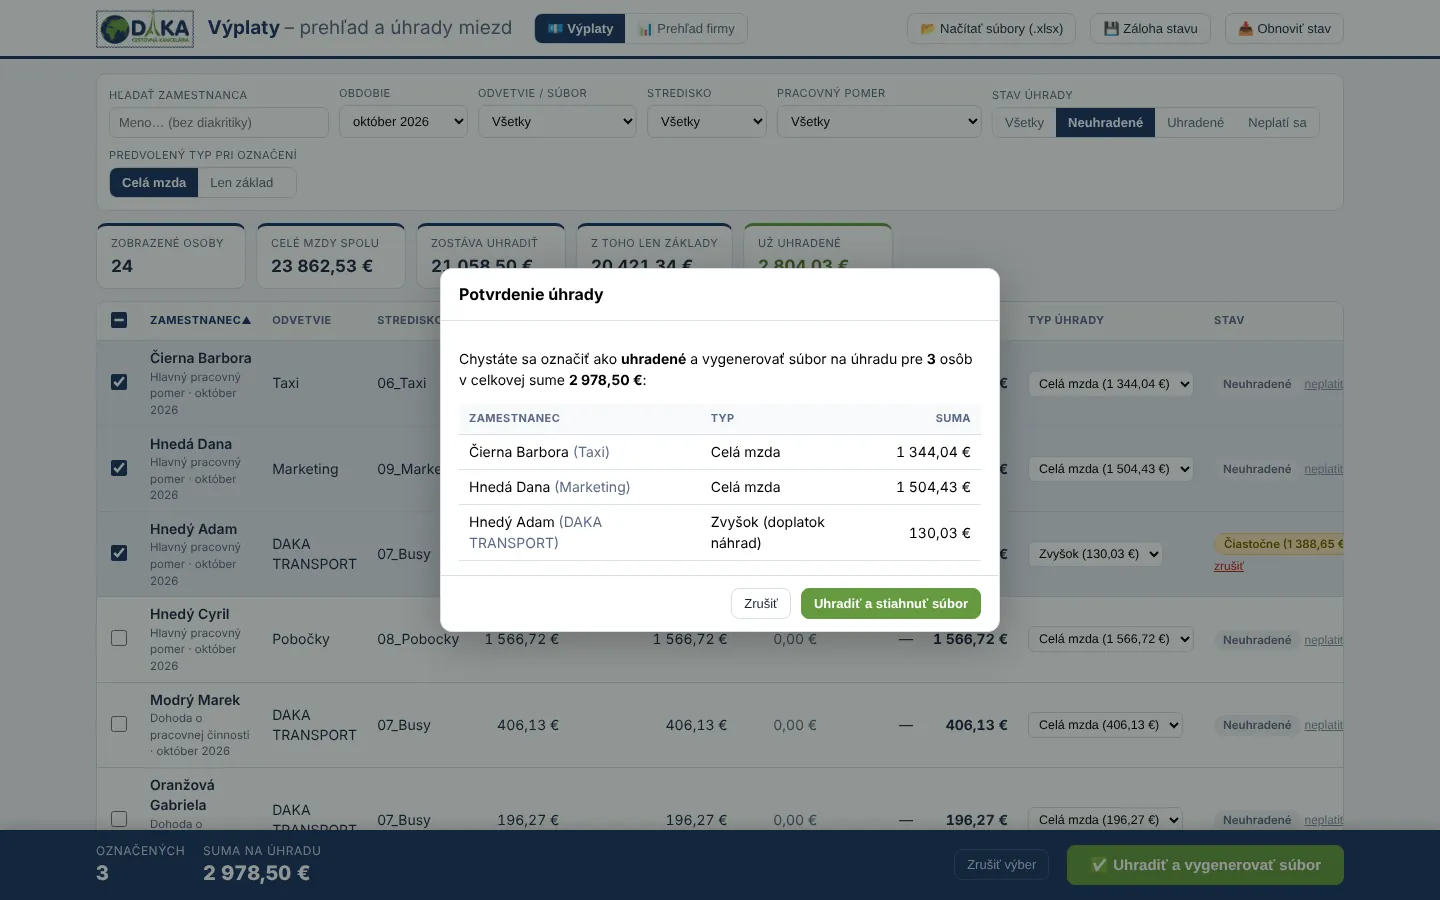Image resolution: width=1440 pixels, height=900 pixels.
Task: Click the DAKA logo
Action: [x=145, y=29]
